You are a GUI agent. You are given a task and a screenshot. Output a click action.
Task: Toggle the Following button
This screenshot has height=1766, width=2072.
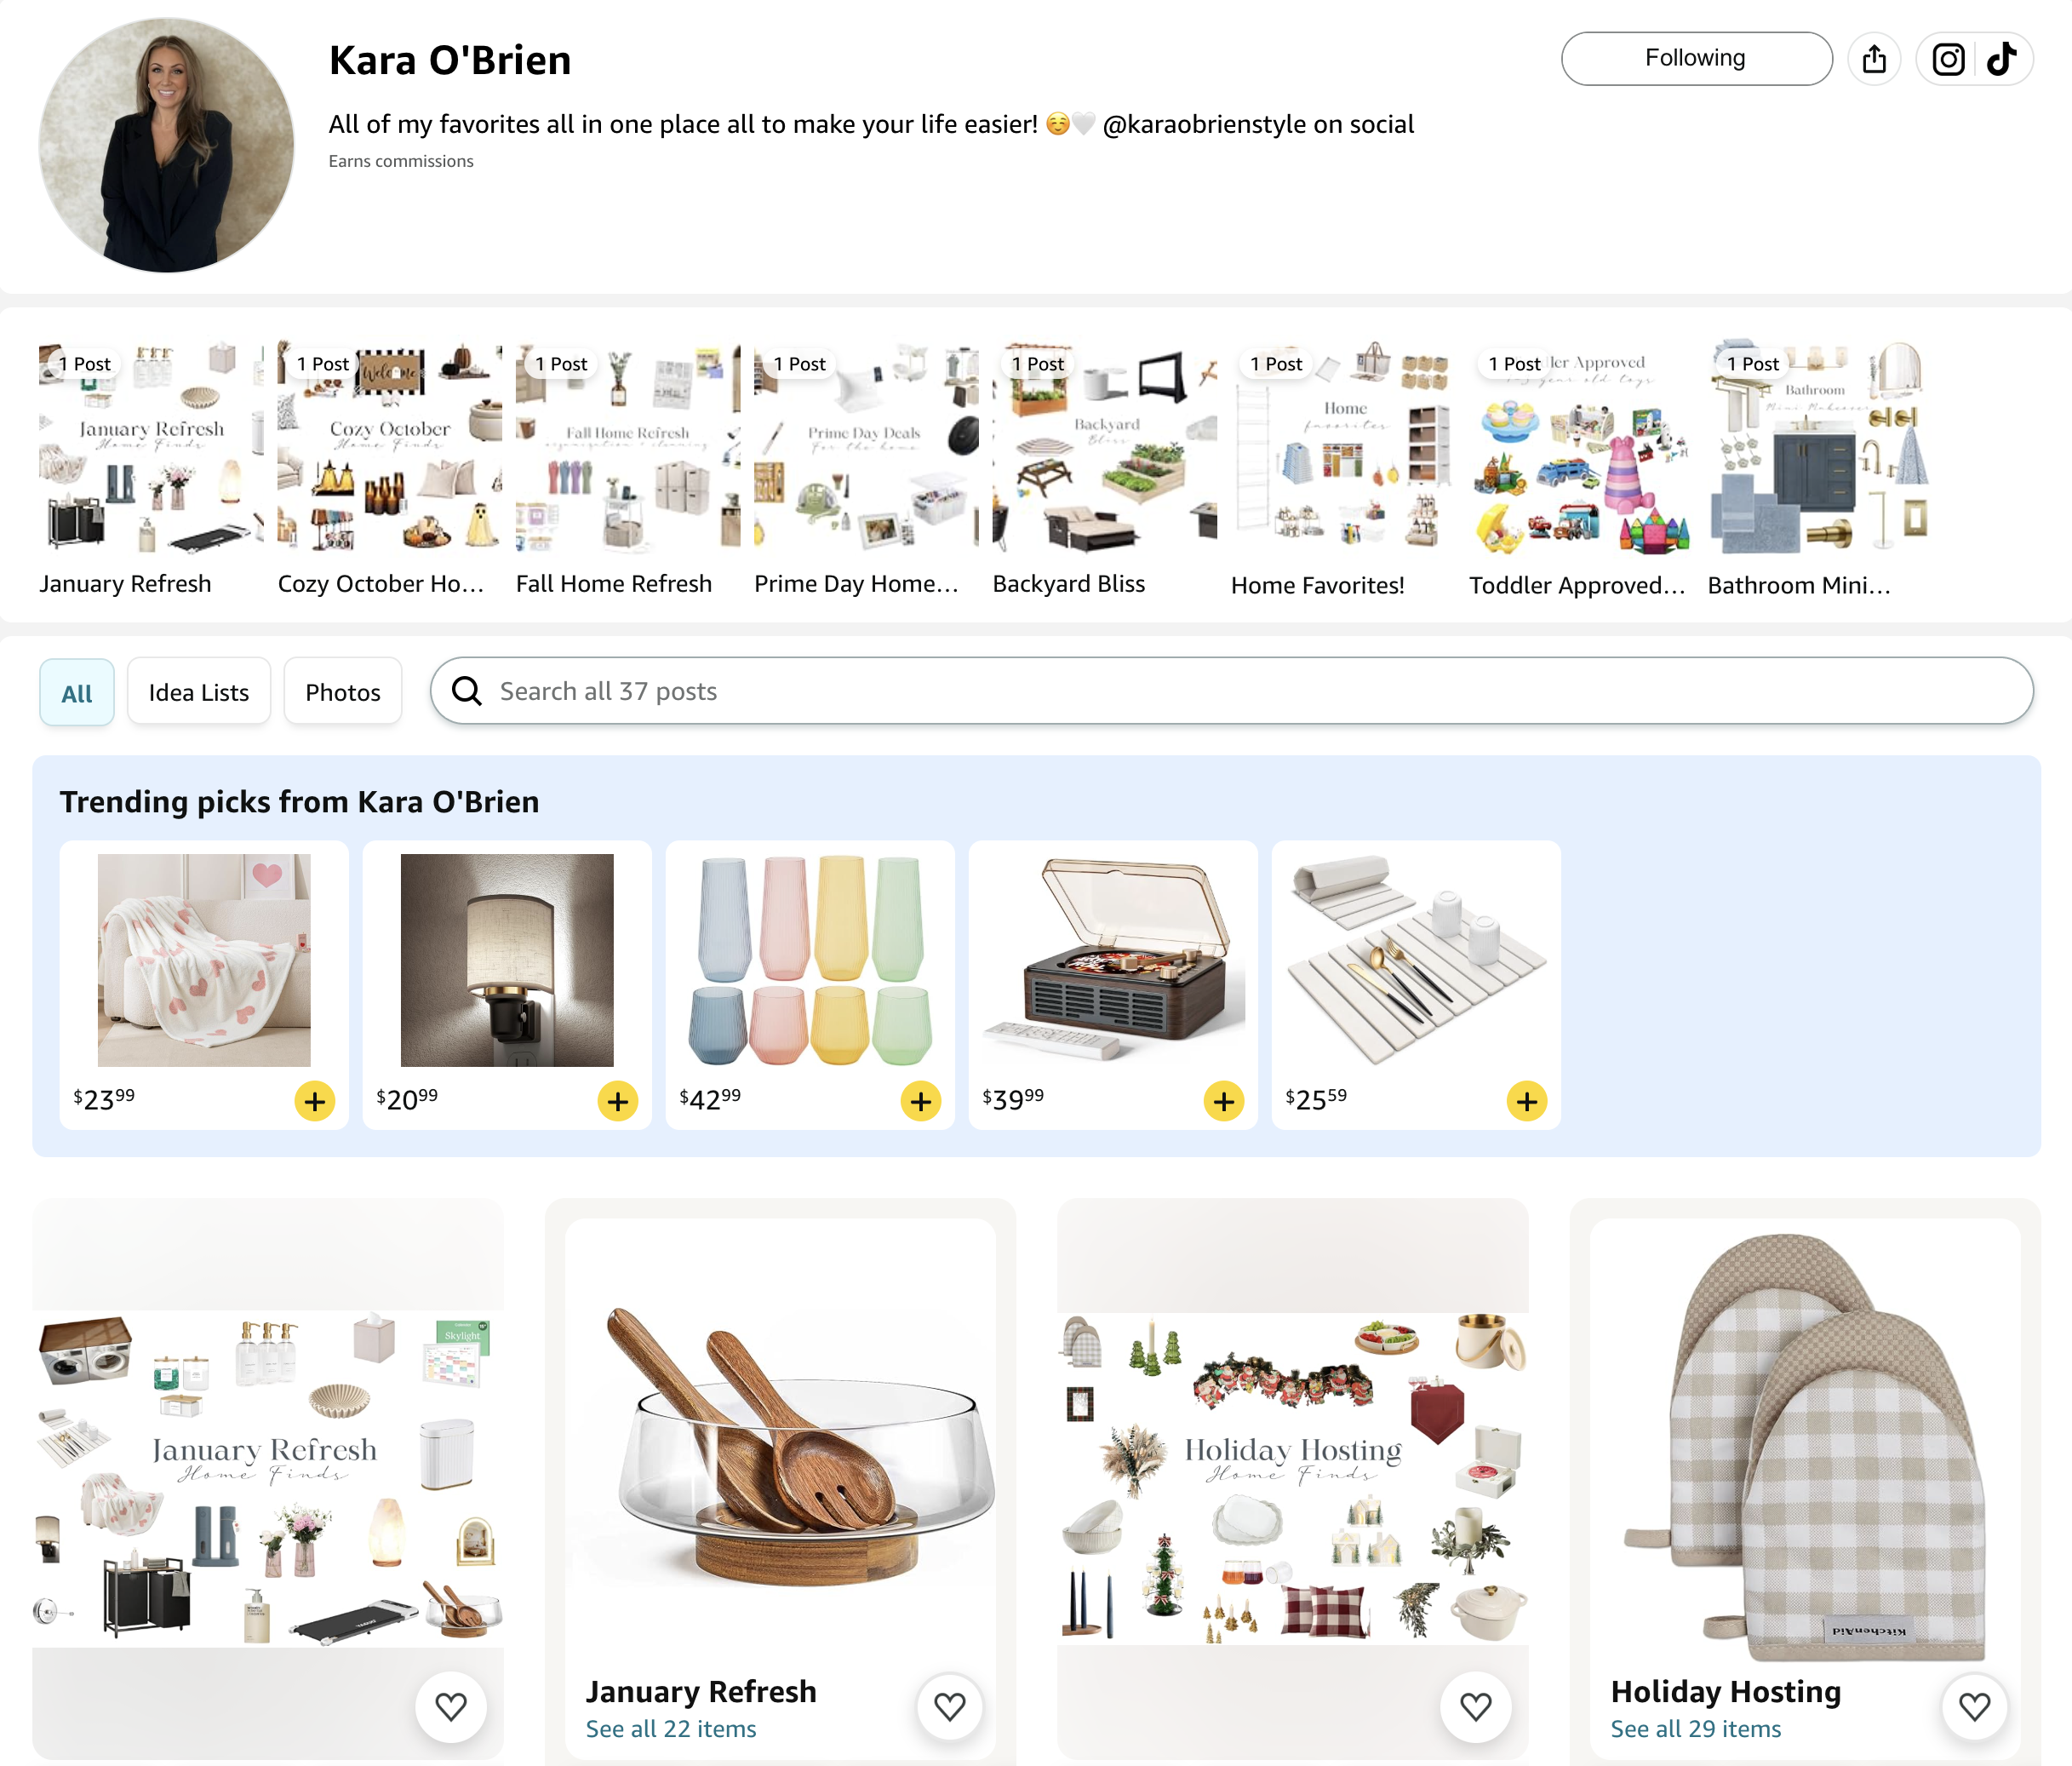[x=1697, y=59]
